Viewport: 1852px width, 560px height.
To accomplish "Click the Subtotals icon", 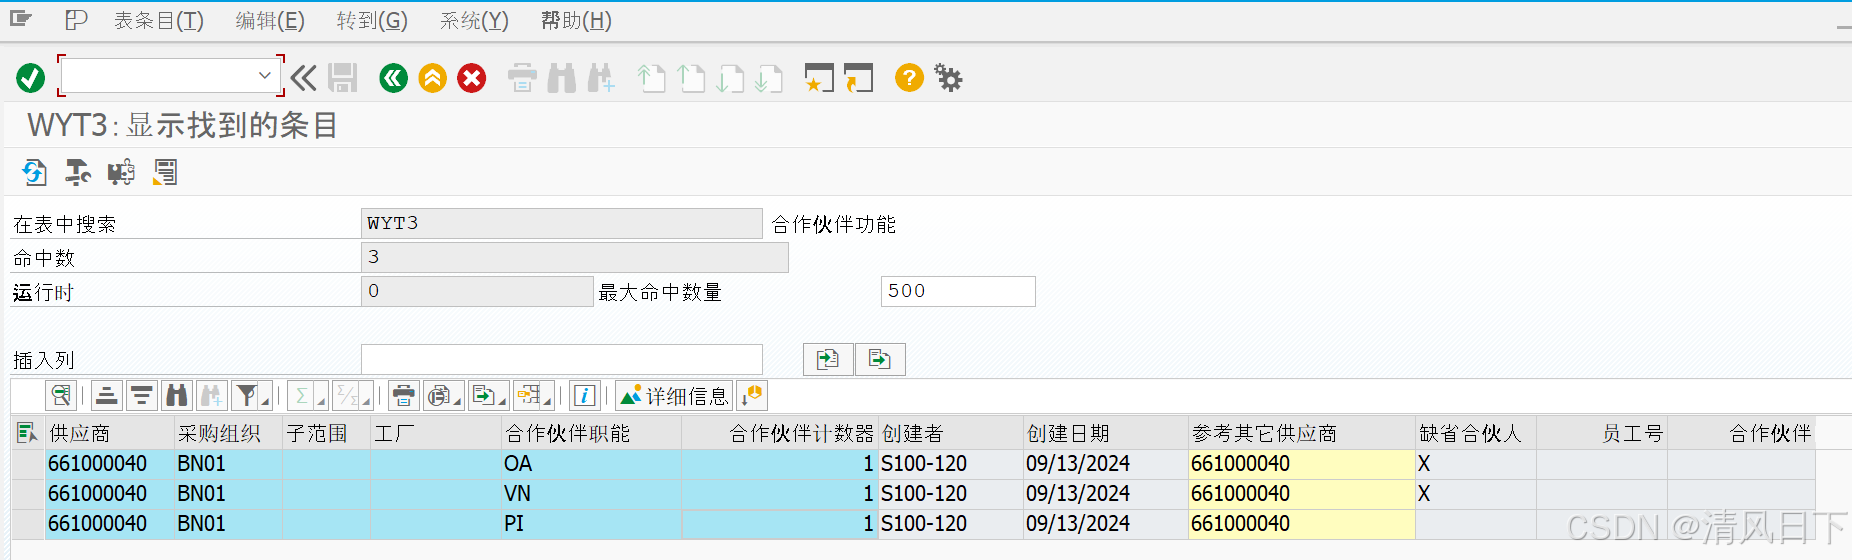I will pos(346,396).
